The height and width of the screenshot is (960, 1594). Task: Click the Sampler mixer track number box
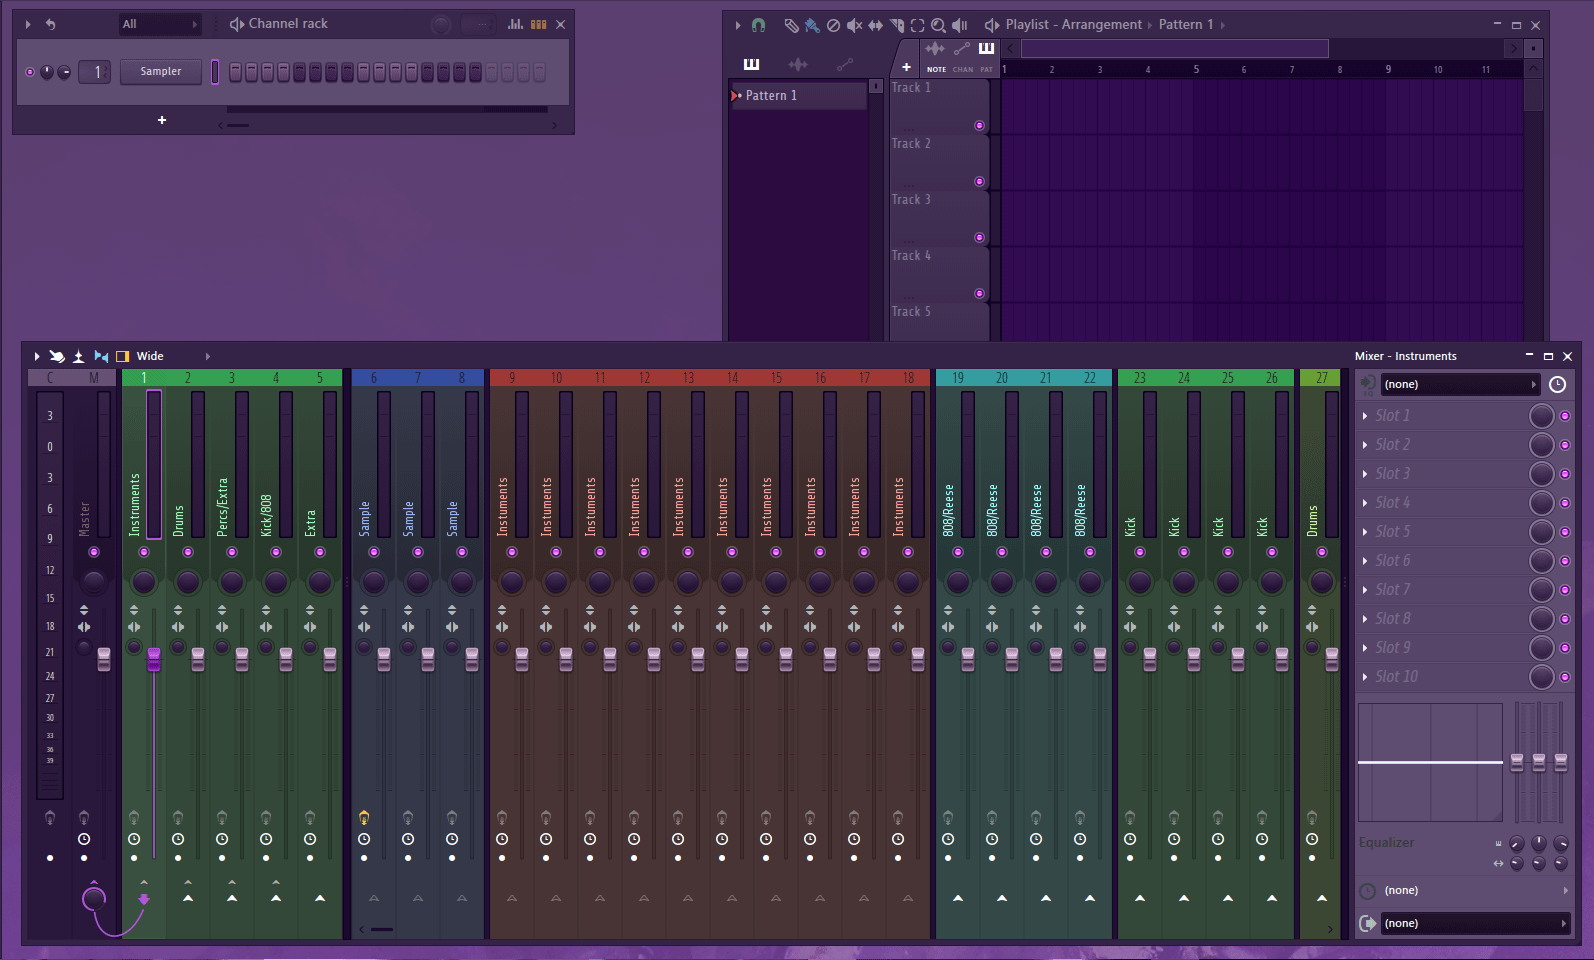(94, 72)
